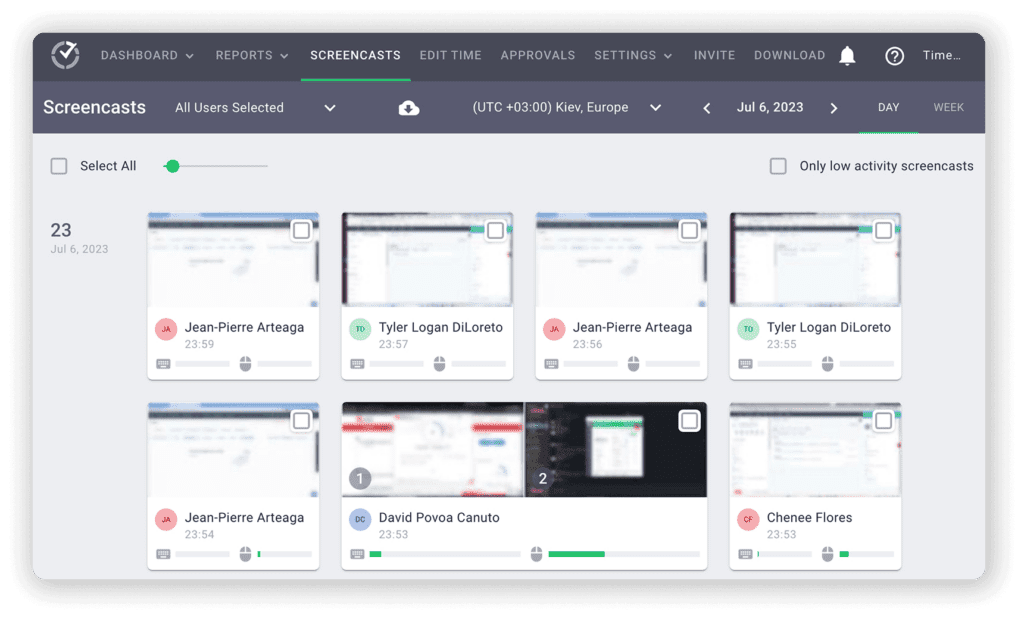Click the cloud export icon next to user filter

point(409,107)
